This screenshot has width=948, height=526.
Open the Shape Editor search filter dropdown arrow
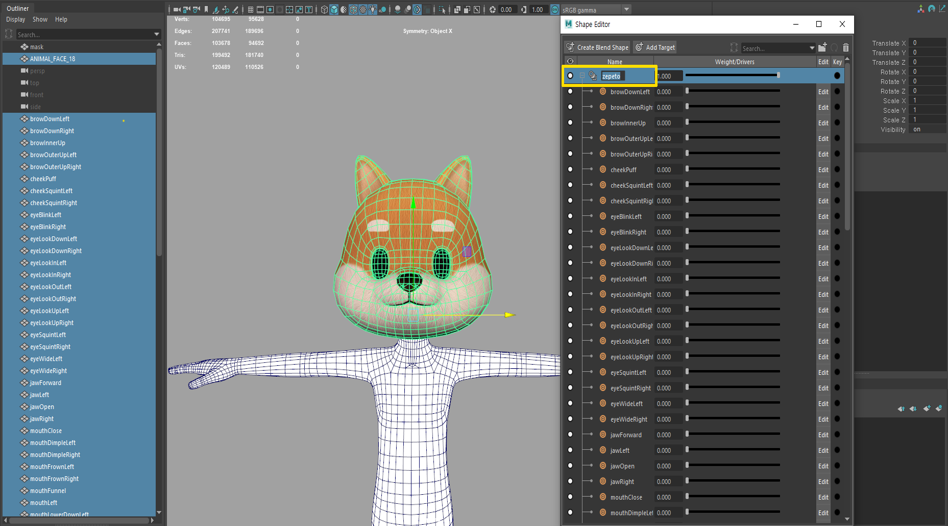[811, 48]
